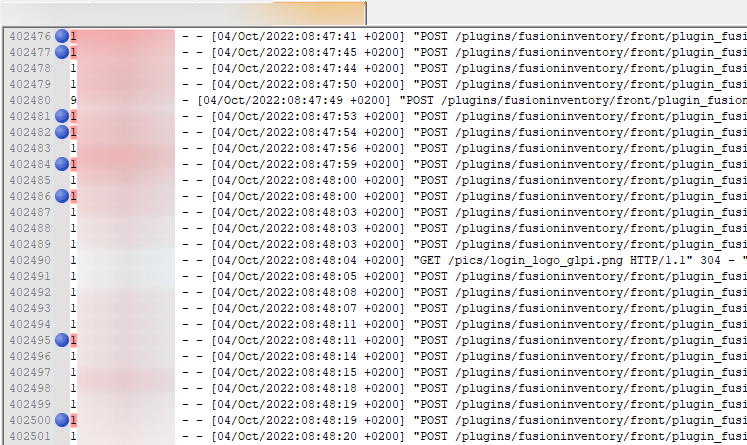Click the /pics/login_logo_glpi.png path text
Image resolution: width=747 pixels, height=445 pixels.
pos(535,260)
